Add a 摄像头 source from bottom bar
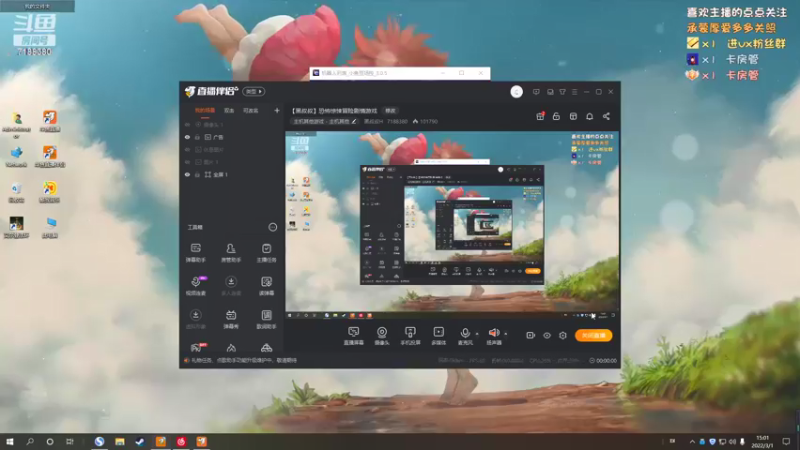The image size is (800, 450). coord(382,336)
